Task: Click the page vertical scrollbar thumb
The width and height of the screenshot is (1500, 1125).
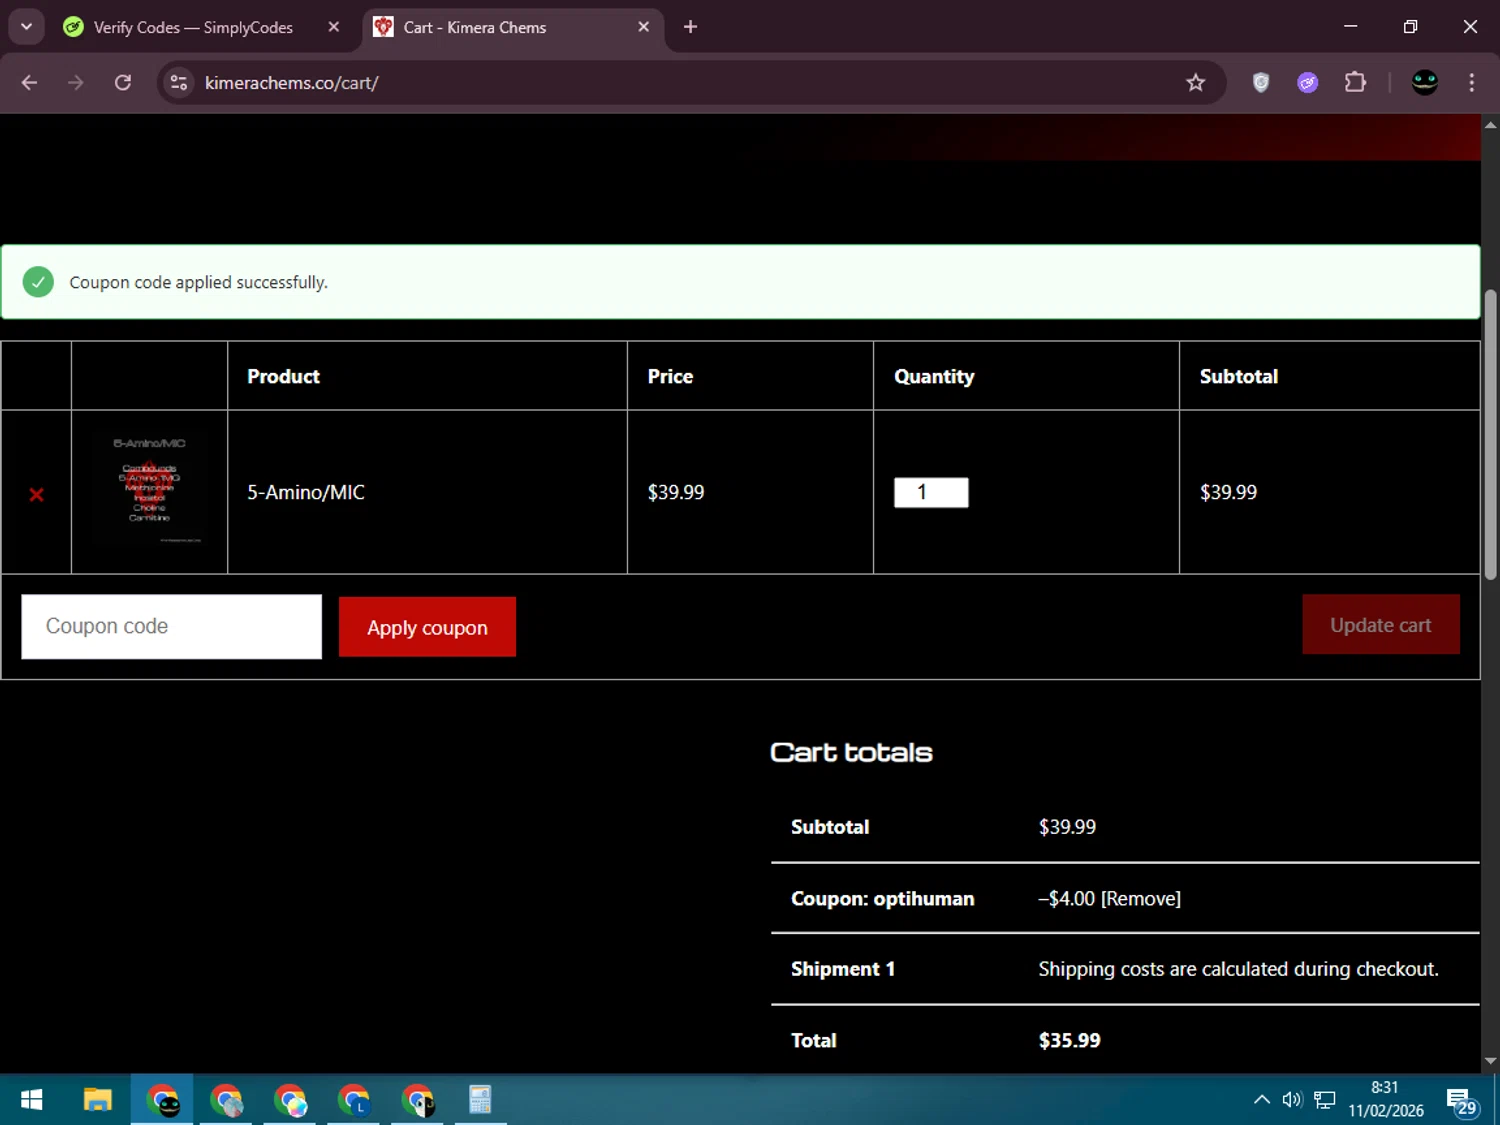Action: 1490,435
